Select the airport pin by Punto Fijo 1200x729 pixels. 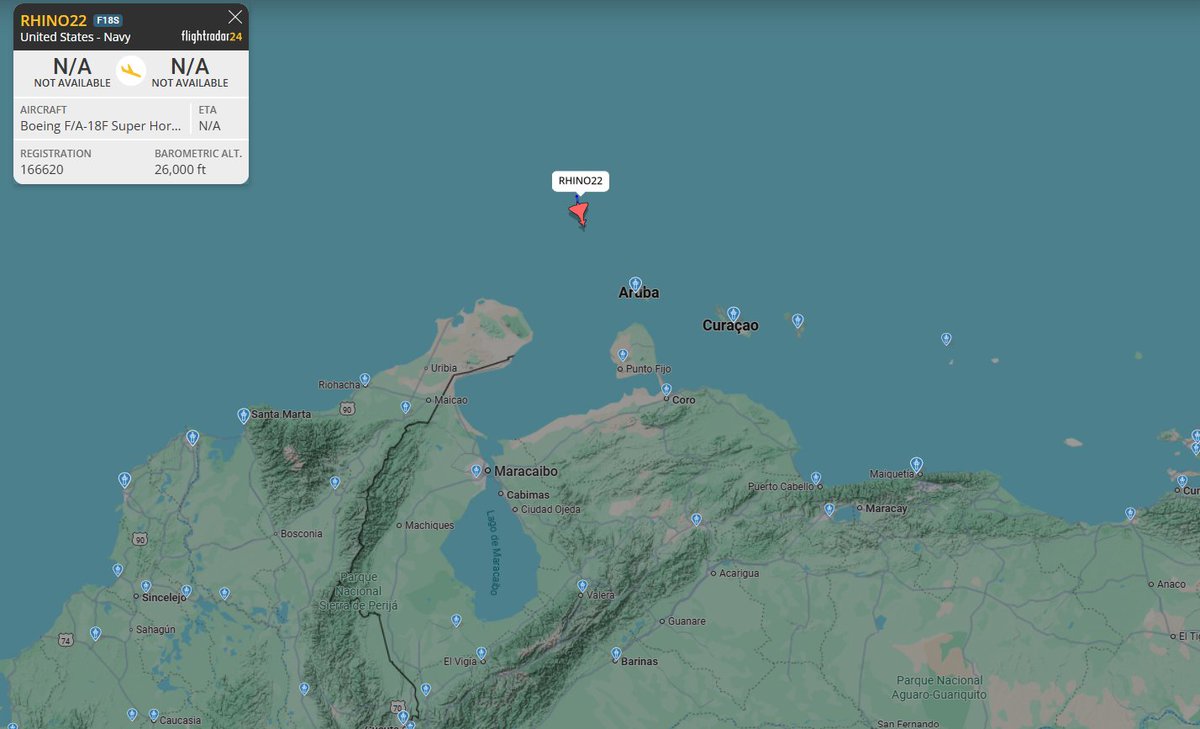pos(621,355)
